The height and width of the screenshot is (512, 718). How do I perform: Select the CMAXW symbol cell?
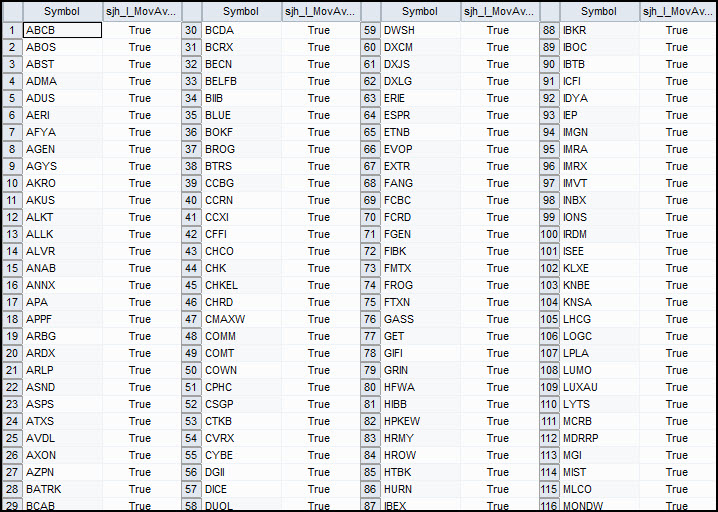pos(241,319)
